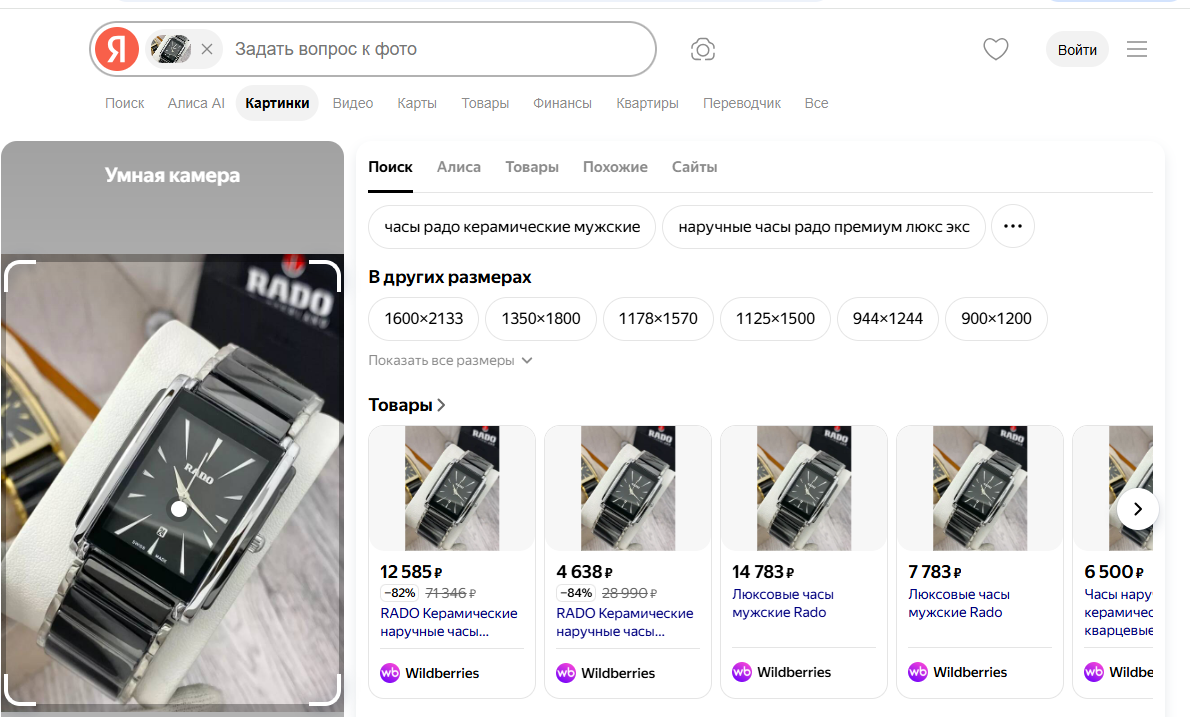
Task: Click suggestion наручные часы радо премиум люкс
Action: pos(823,227)
